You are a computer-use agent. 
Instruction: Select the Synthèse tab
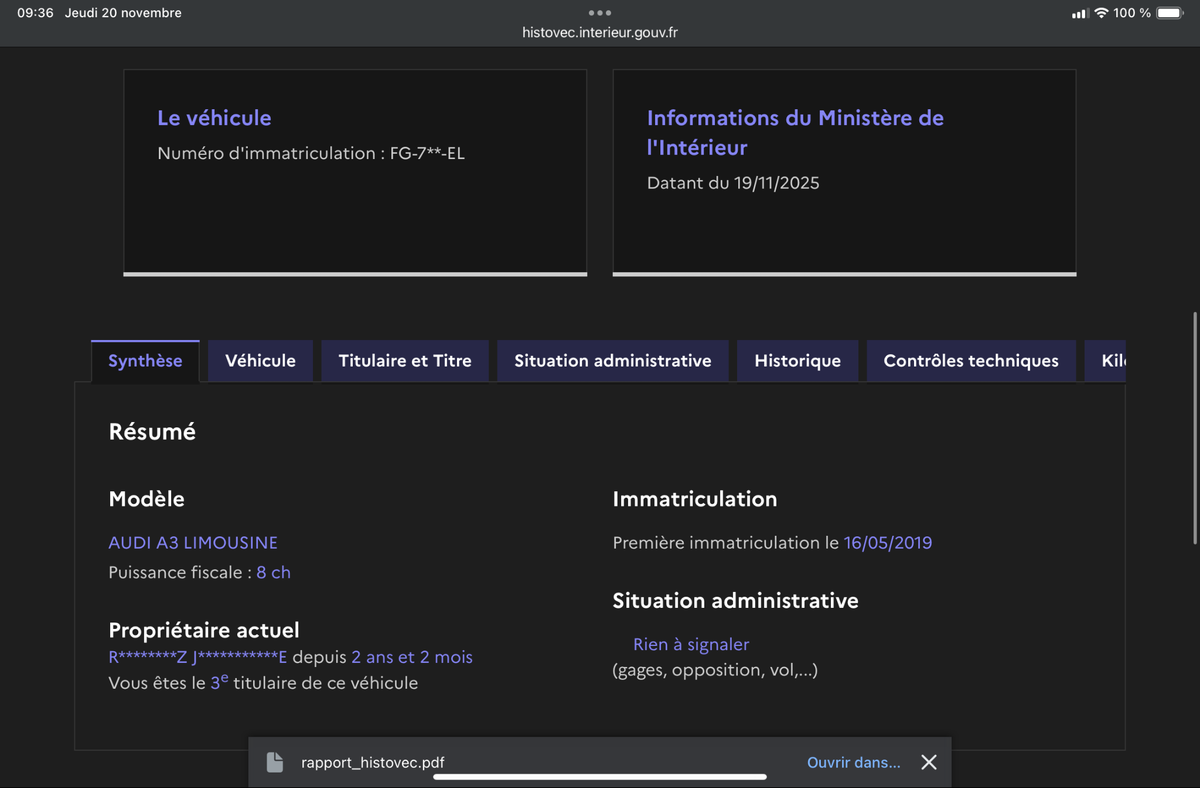point(145,361)
